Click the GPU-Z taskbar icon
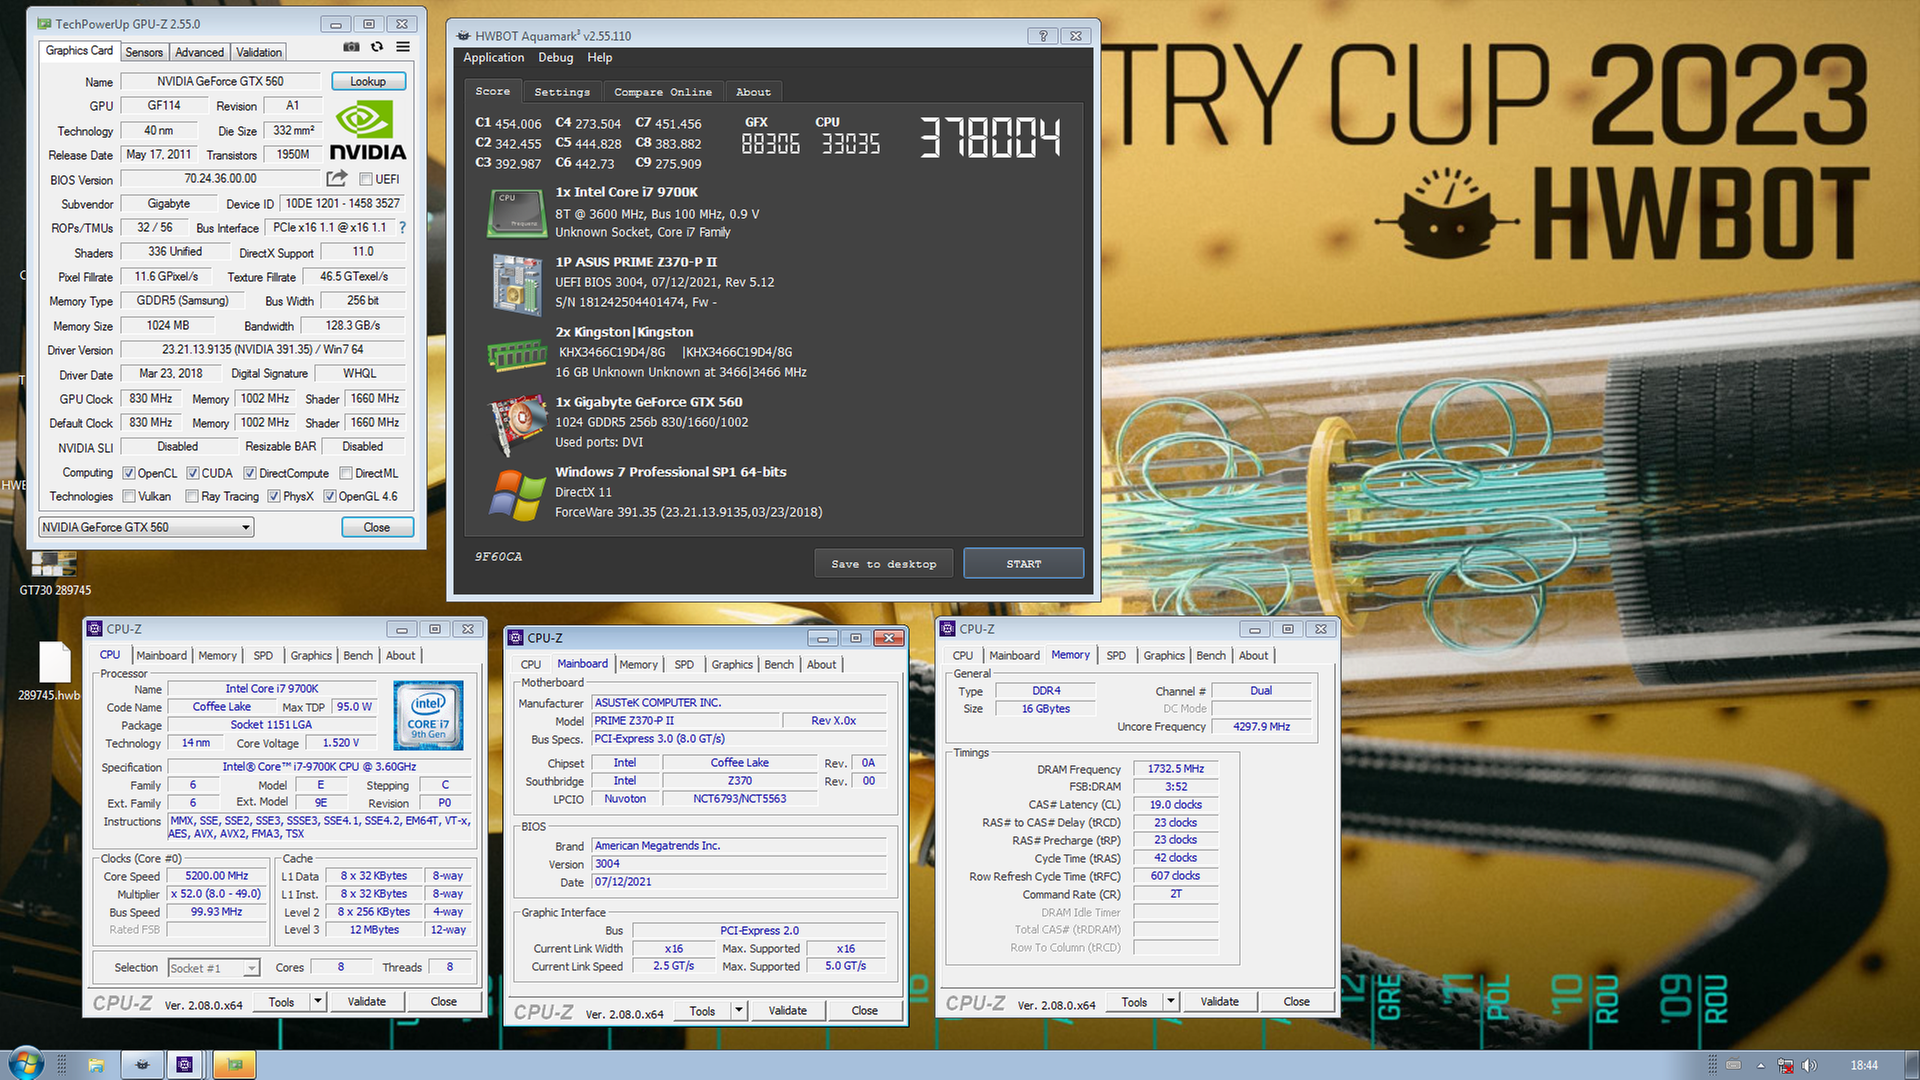1920x1080 pixels. pos(235,1065)
